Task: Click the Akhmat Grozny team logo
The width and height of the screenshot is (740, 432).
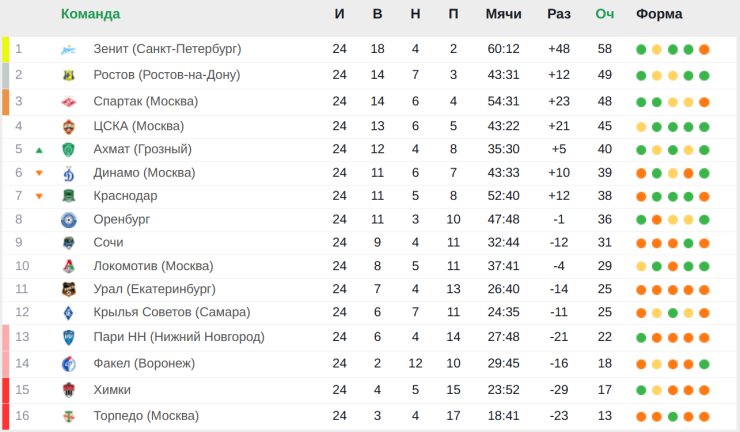Action: pyautogui.click(x=68, y=150)
